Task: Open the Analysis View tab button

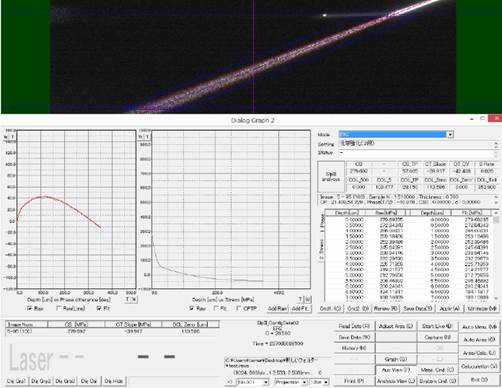Action: 396,381
